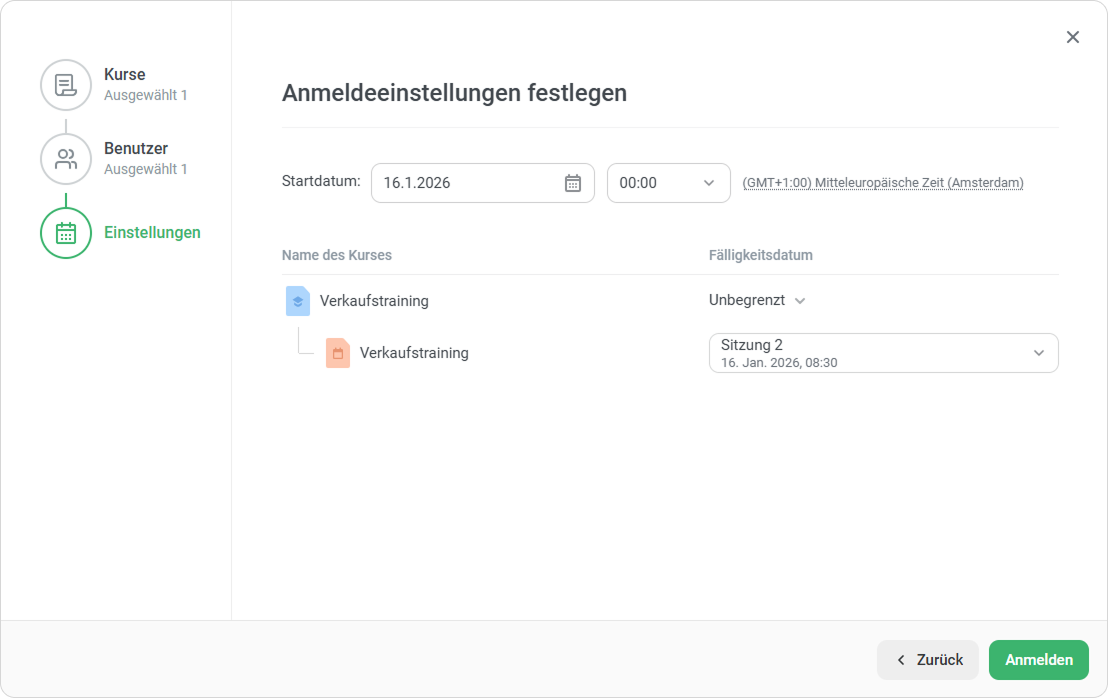Click the nested Verkaufstraining session name
The height and width of the screenshot is (698, 1108).
[x=414, y=353]
